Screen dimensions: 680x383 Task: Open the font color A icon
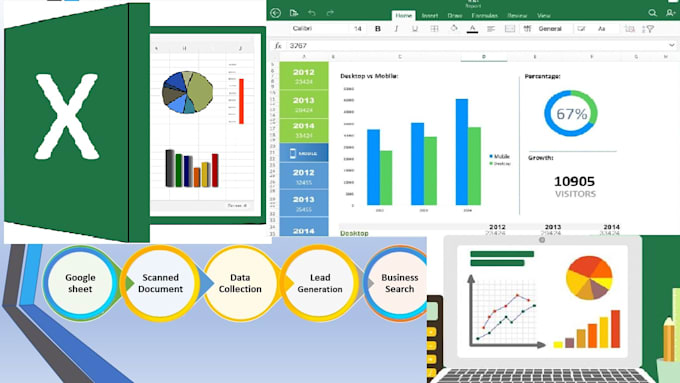[472, 29]
